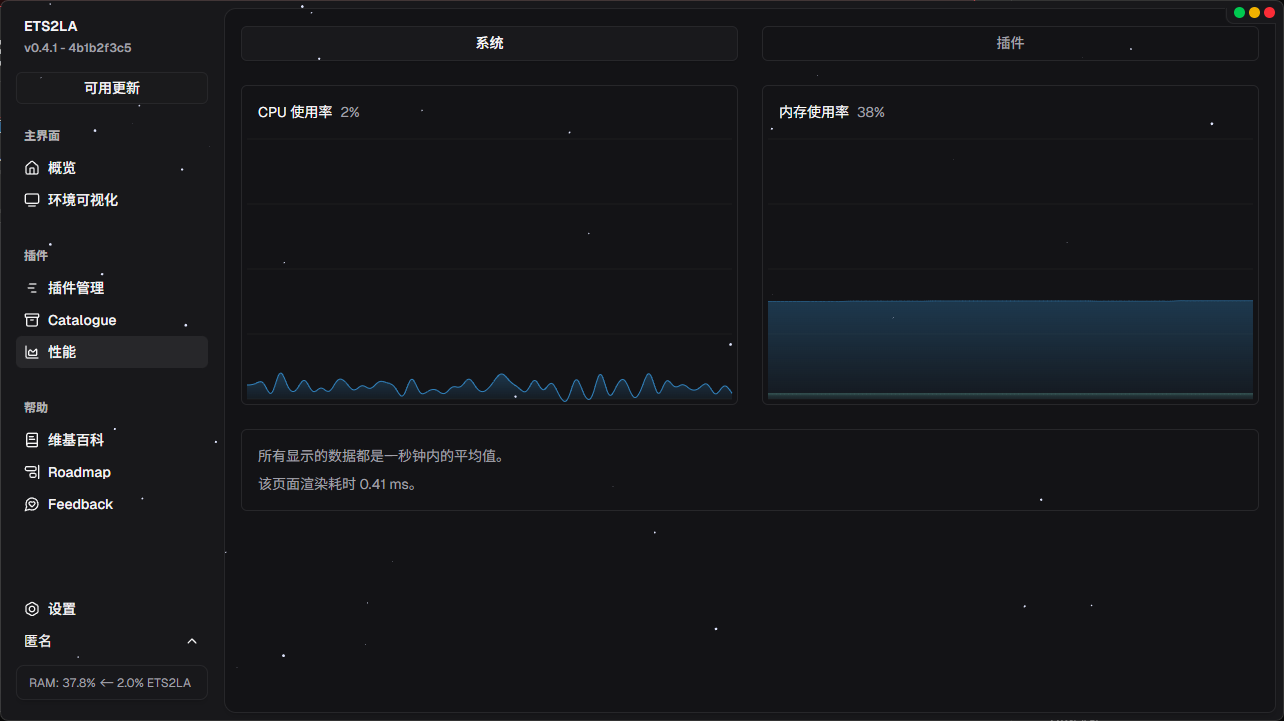The image size is (1284, 721).
Task: Click the green window control dot
Action: (x=1240, y=13)
